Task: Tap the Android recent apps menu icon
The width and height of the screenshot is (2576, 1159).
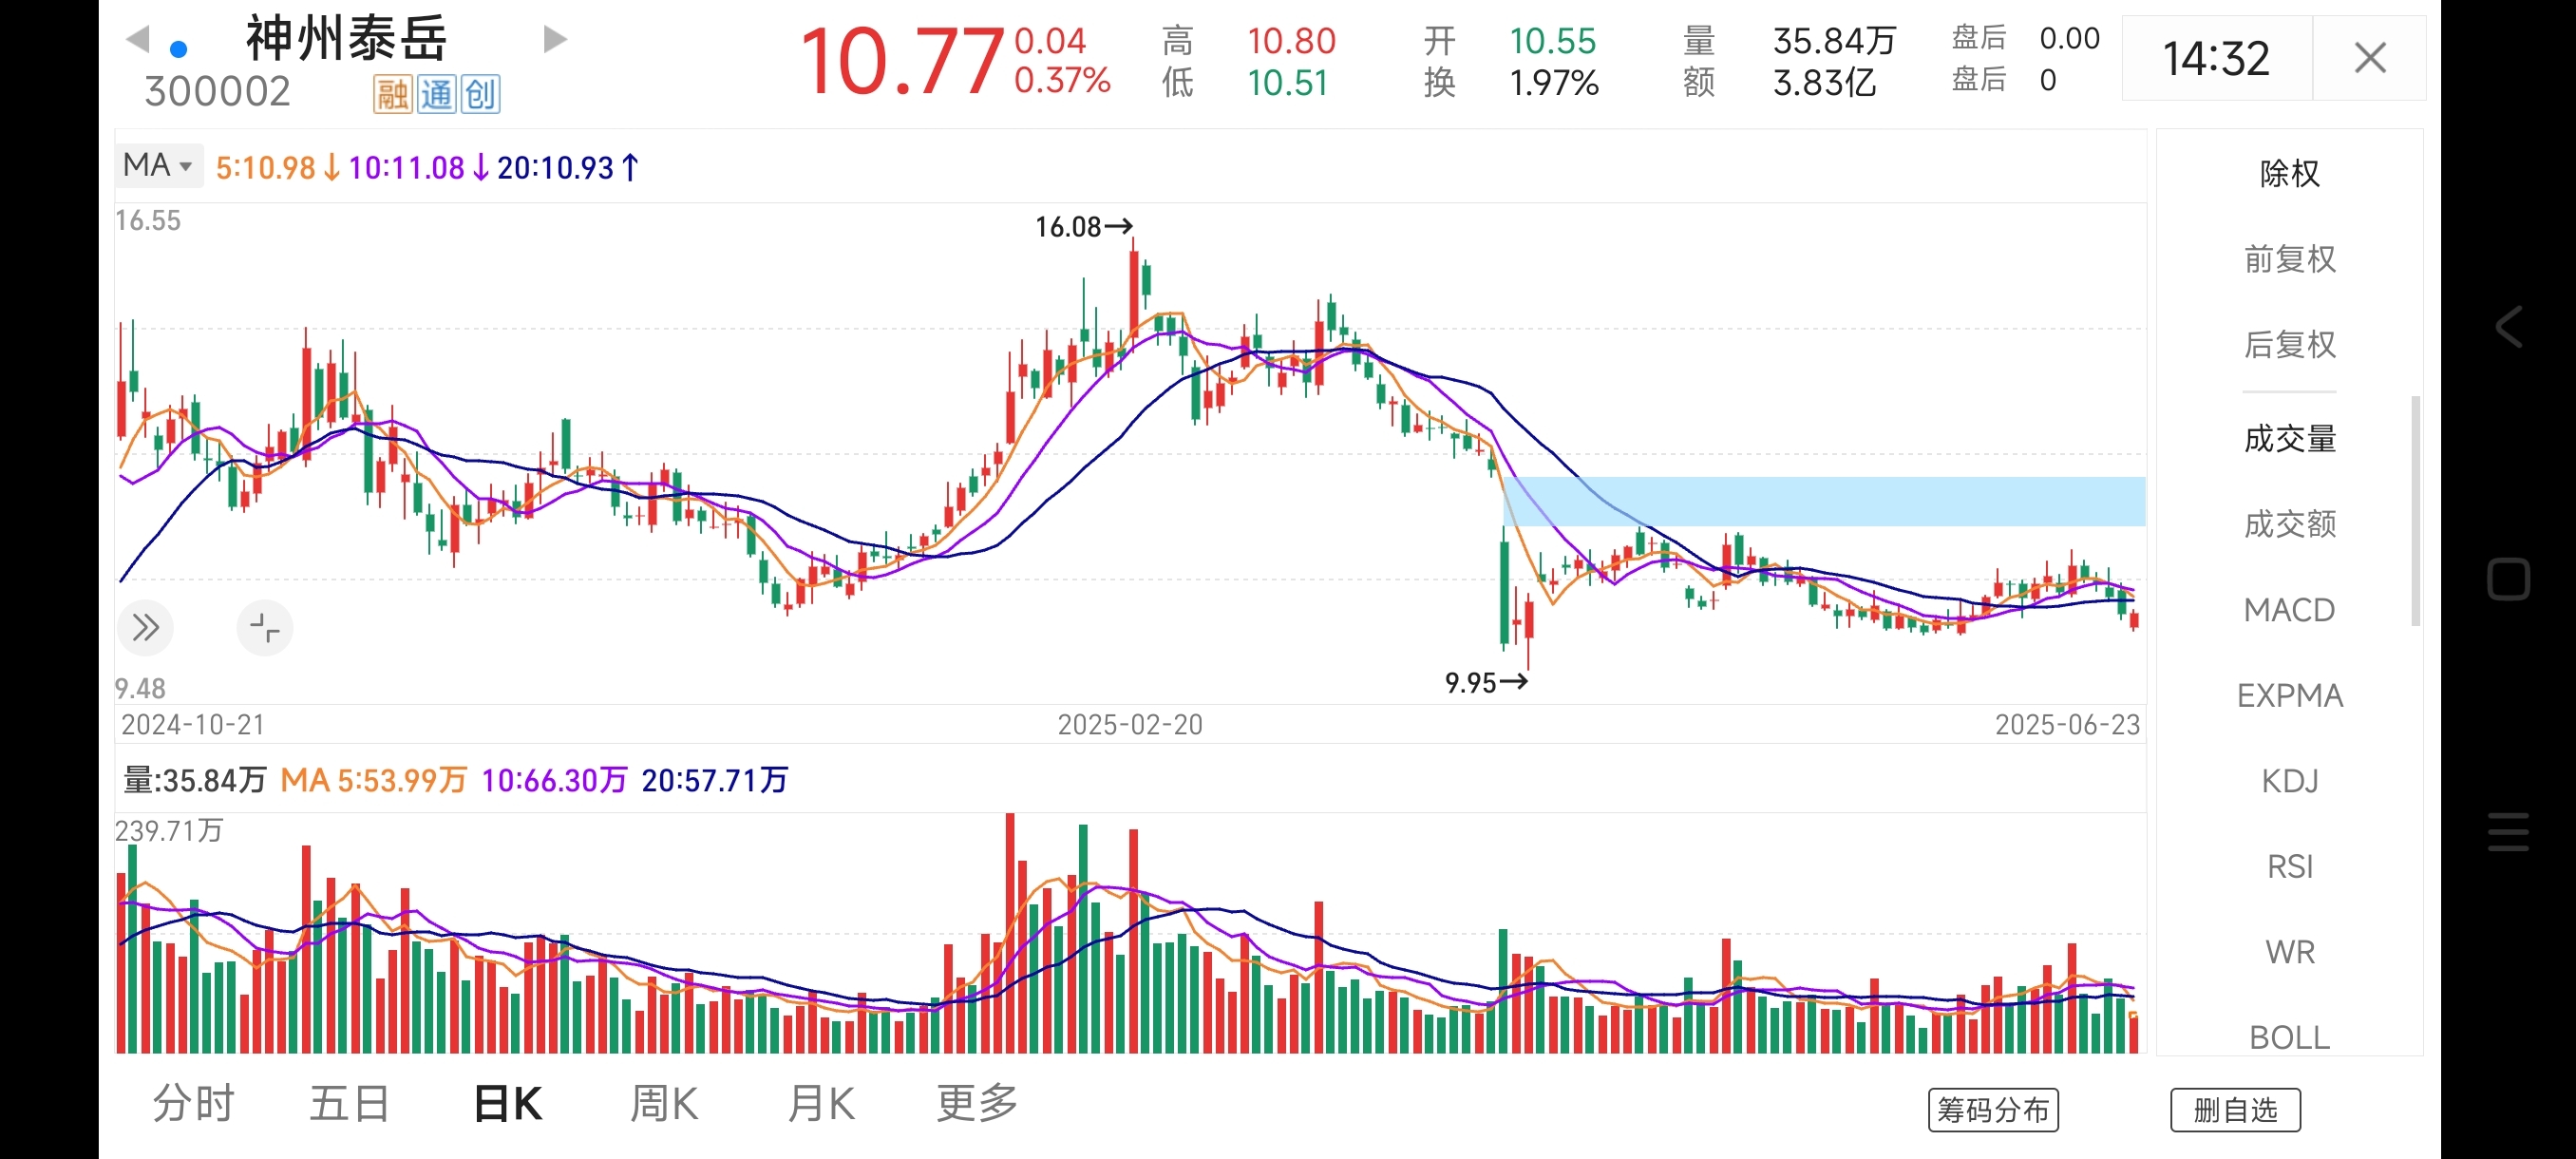Action: tap(2508, 832)
